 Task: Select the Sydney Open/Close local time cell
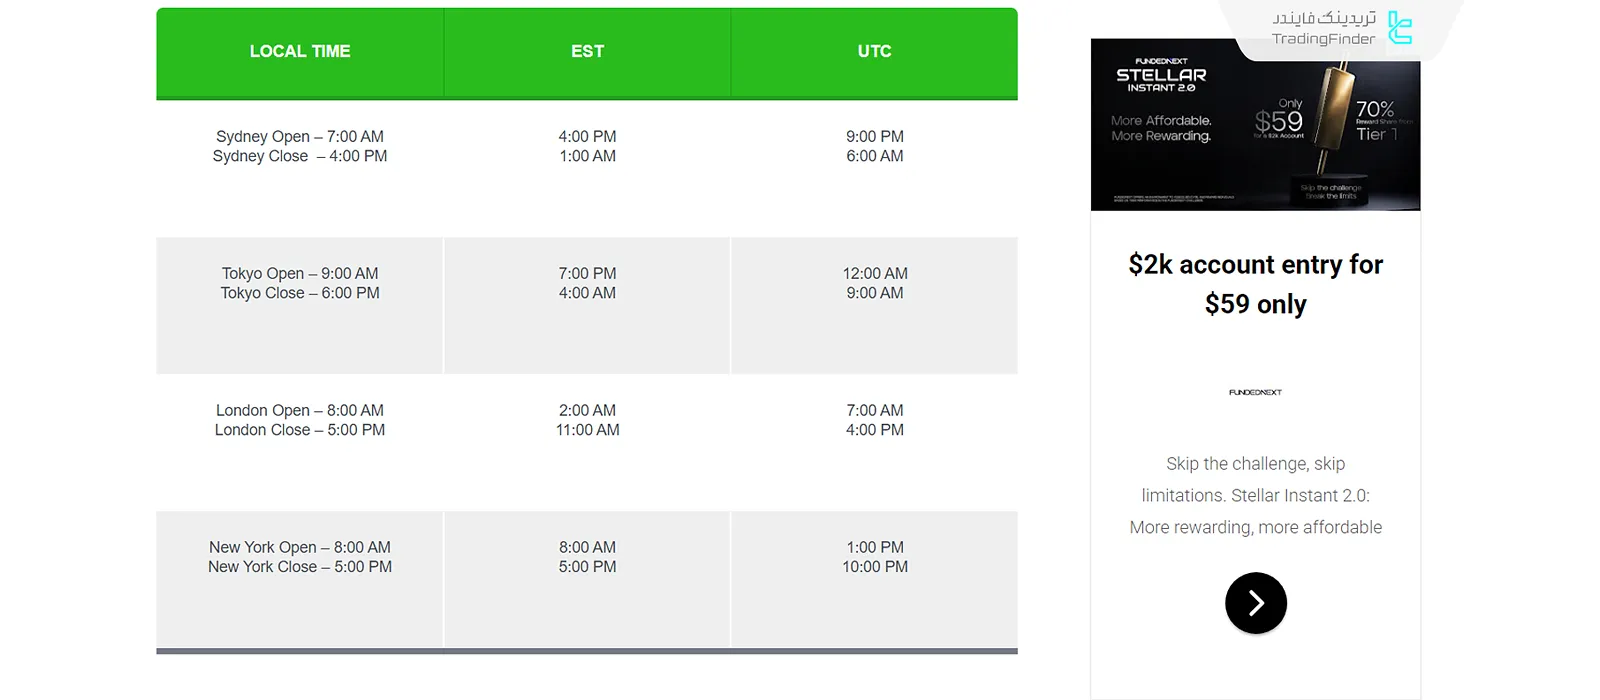300,147
